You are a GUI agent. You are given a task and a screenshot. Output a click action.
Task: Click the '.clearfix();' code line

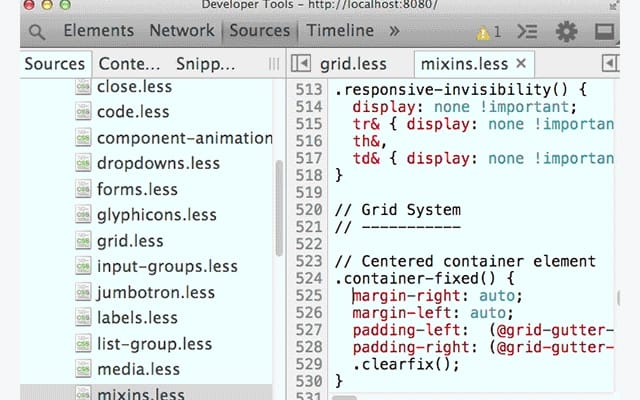[406, 364]
